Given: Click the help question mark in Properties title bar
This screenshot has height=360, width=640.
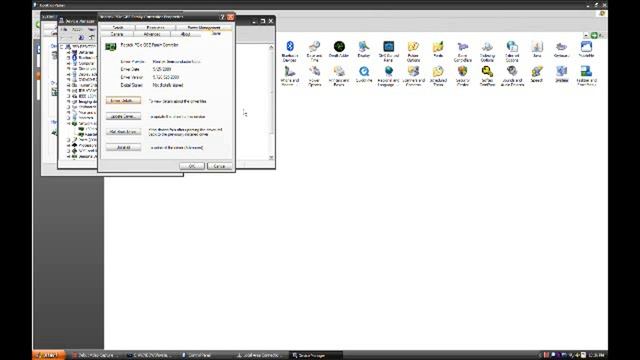Looking at the screenshot, I should pos(222,17).
